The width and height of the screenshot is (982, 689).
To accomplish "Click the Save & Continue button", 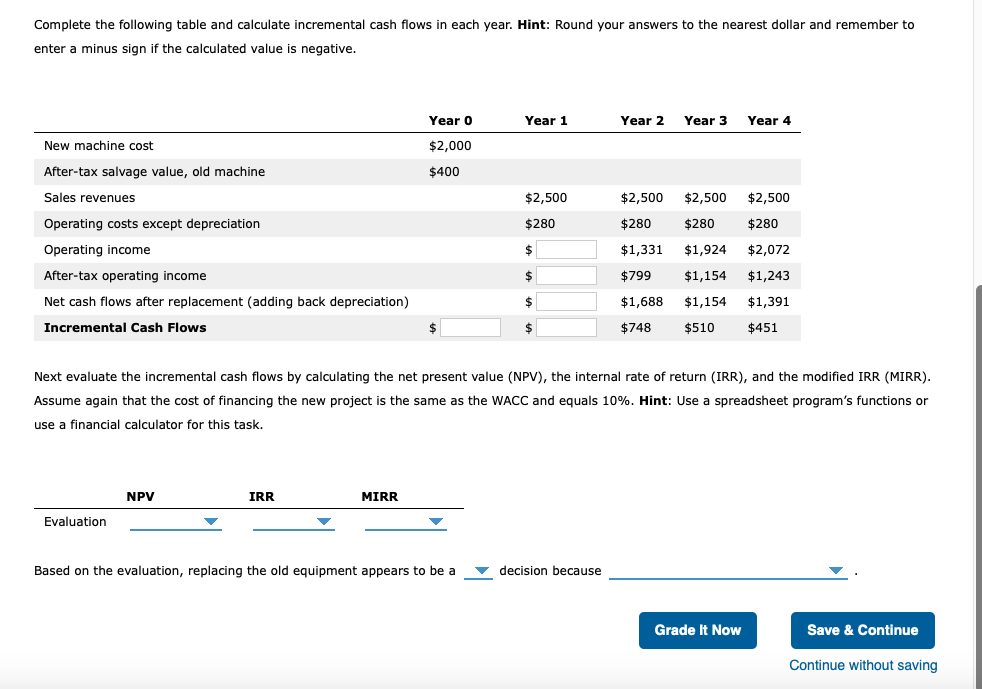I will click(862, 630).
